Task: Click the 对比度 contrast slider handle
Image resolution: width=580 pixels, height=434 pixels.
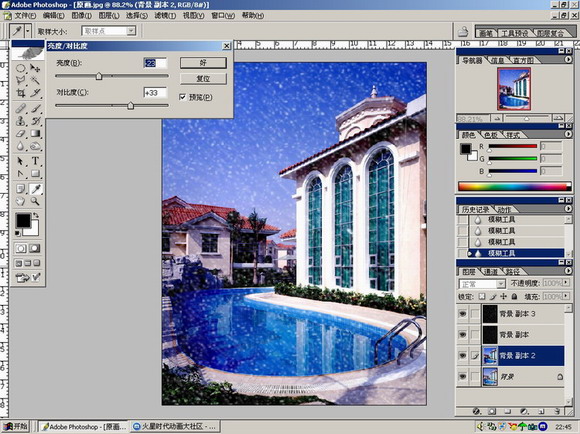Action: [x=131, y=106]
